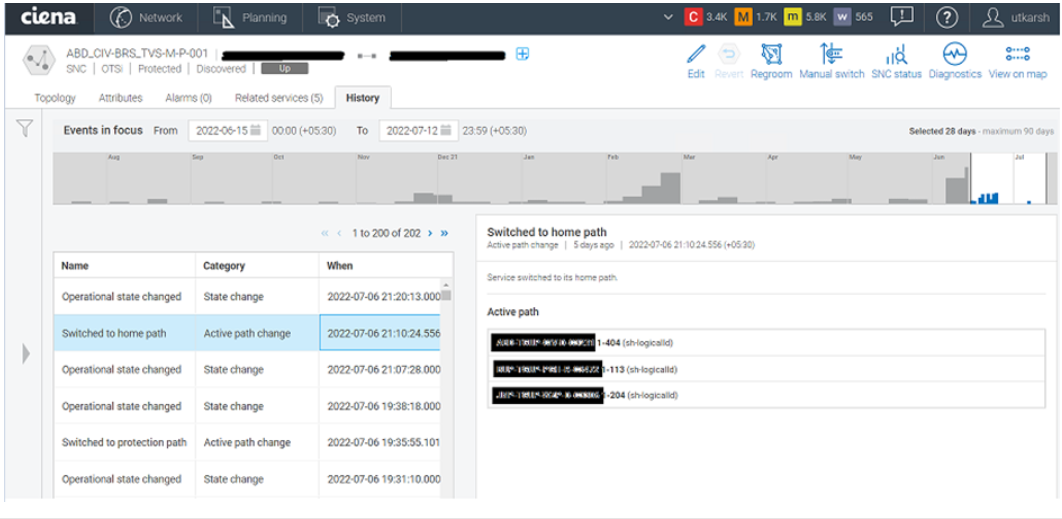Click the orange Major alarms badge
The width and height of the screenshot is (1062, 519).
743,18
